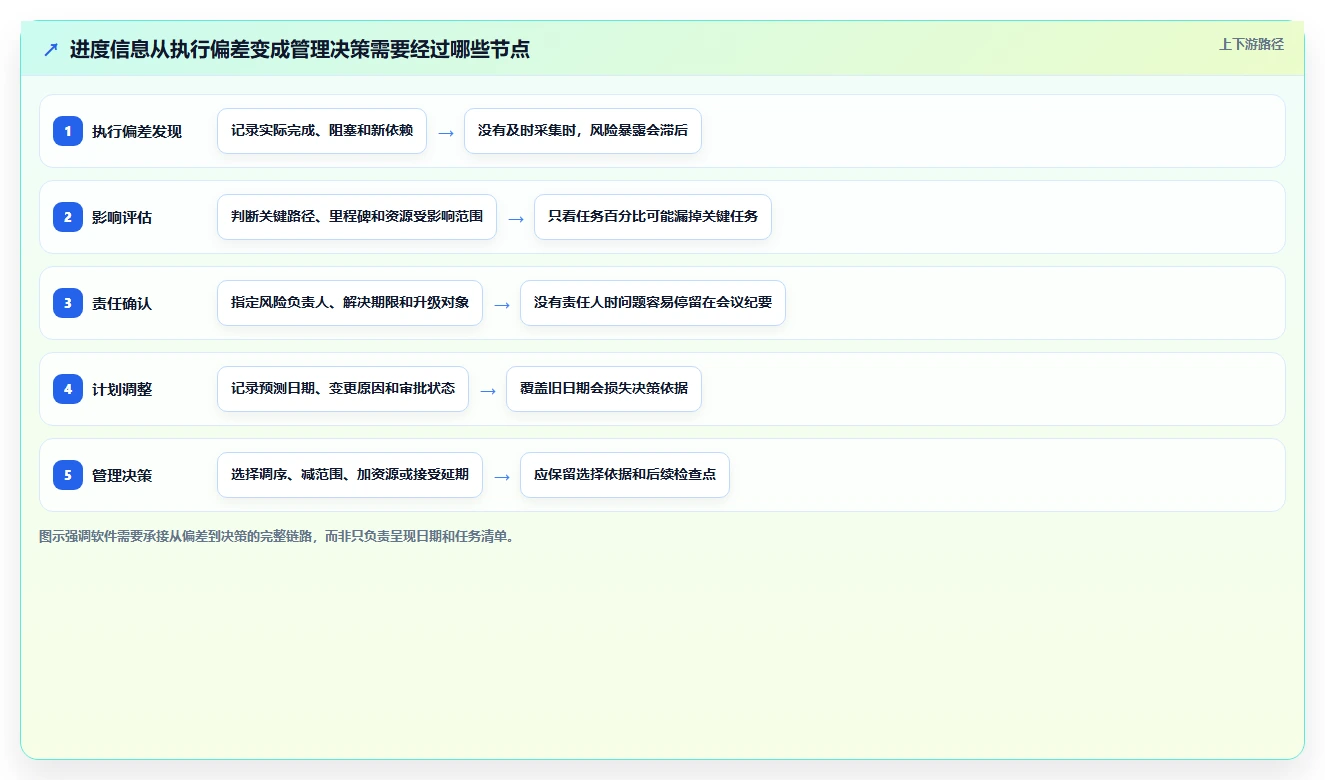Click the arrow in the 责任确认 row
The width and height of the screenshot is (1325, 780).
502,304
